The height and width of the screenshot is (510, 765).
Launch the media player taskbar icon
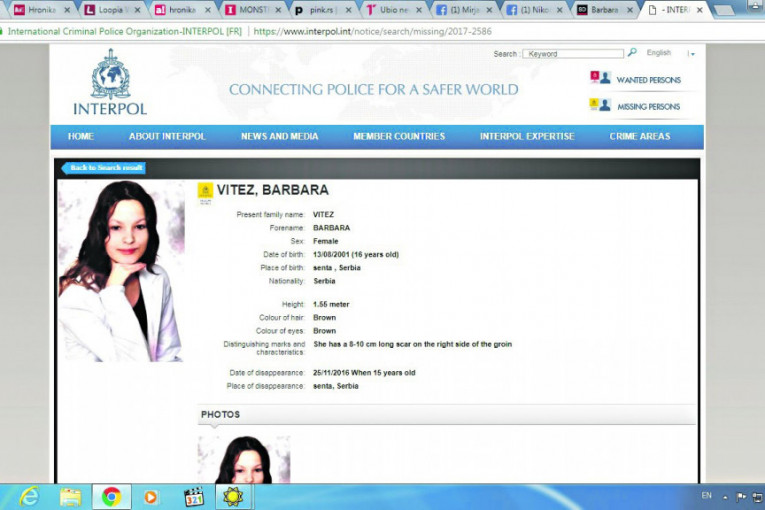point(151,496)
